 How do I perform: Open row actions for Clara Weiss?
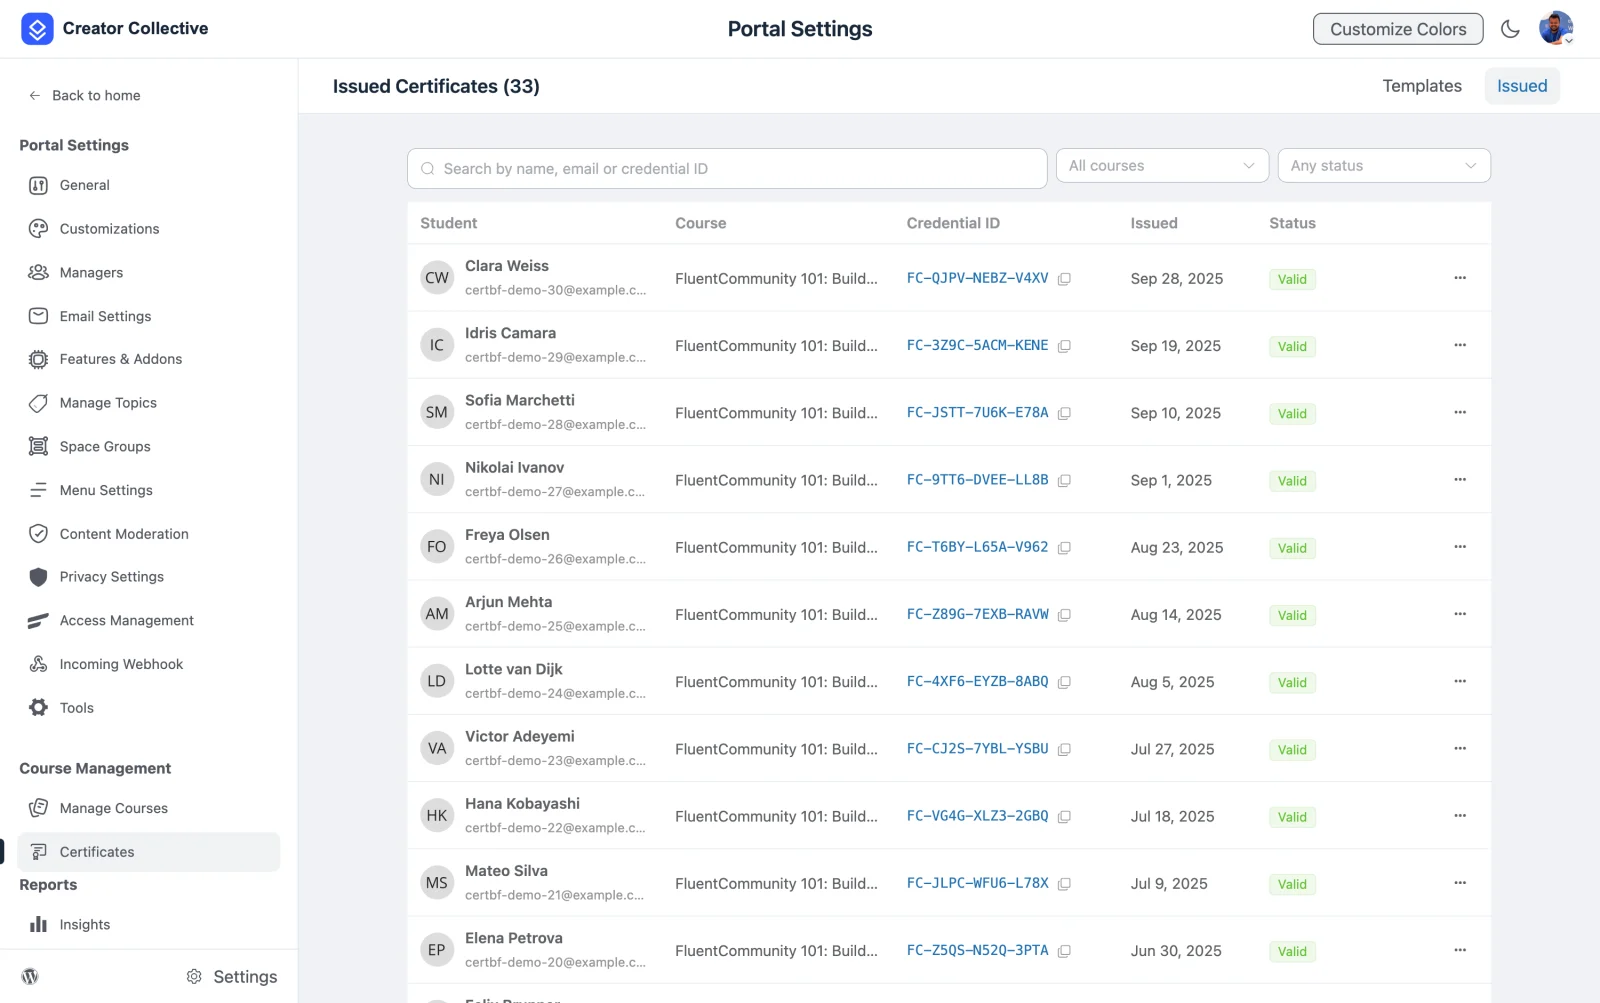pyautogui.click(x=1460, y=278)
